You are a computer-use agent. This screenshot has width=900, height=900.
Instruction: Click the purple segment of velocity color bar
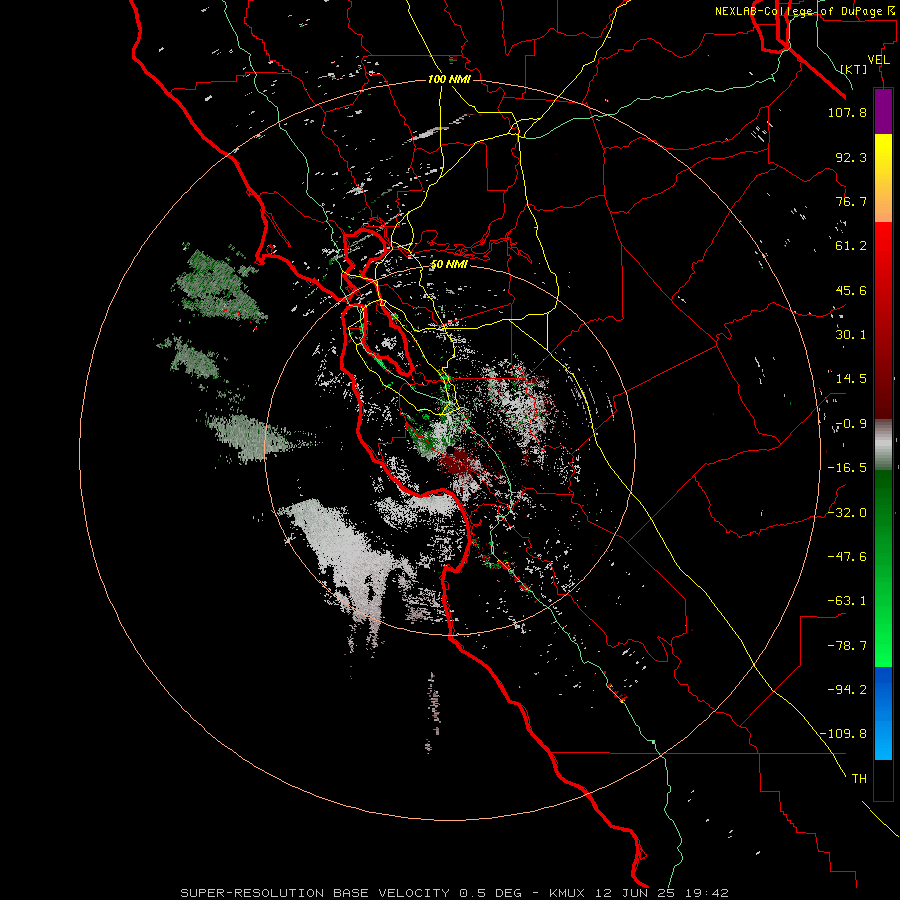(883, 111)
